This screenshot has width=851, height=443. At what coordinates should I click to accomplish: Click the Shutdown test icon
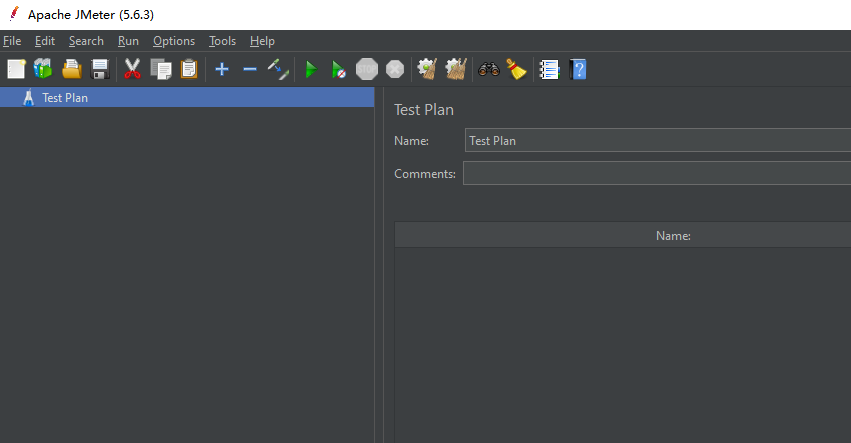tap(395, 69)
